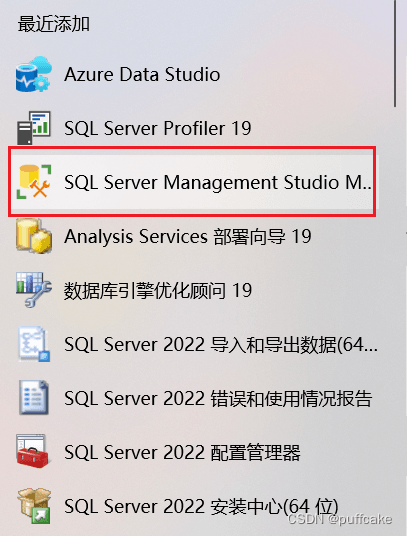Click the 最近添加 section header
407x536 pixels.
pos(54,24)
